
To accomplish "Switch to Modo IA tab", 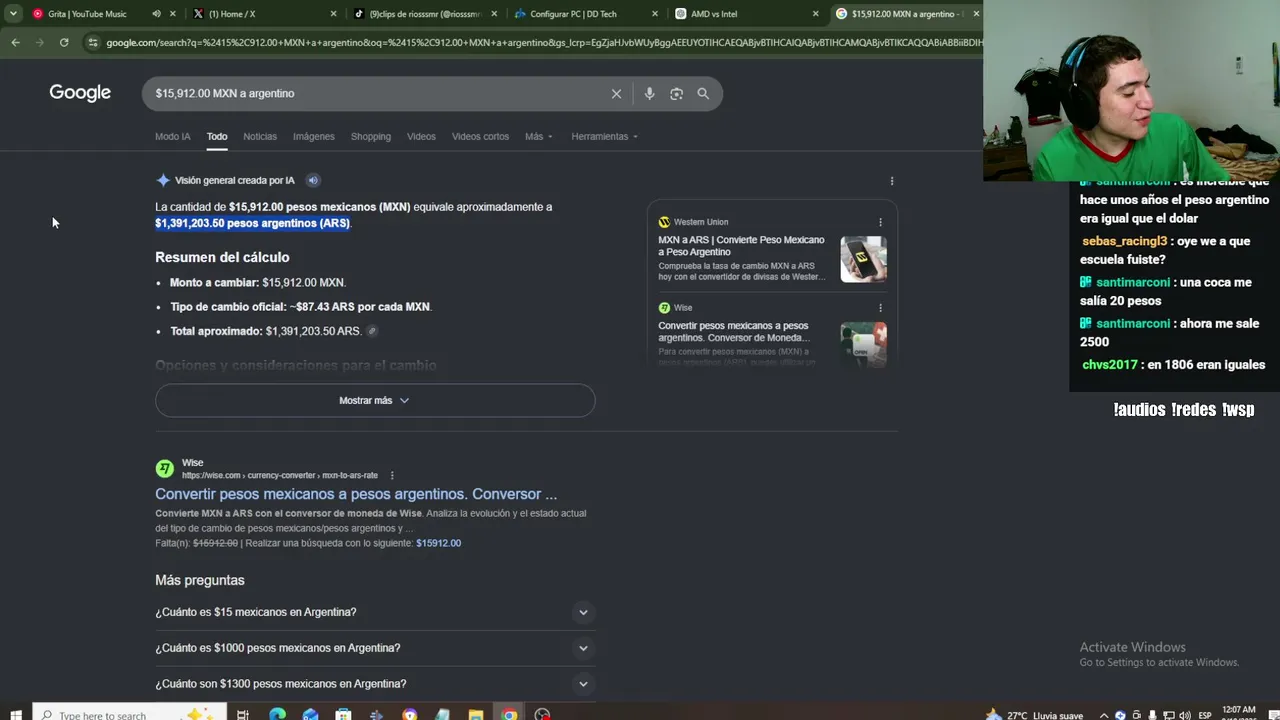I will pyautogui.click(x=172, y=137).
